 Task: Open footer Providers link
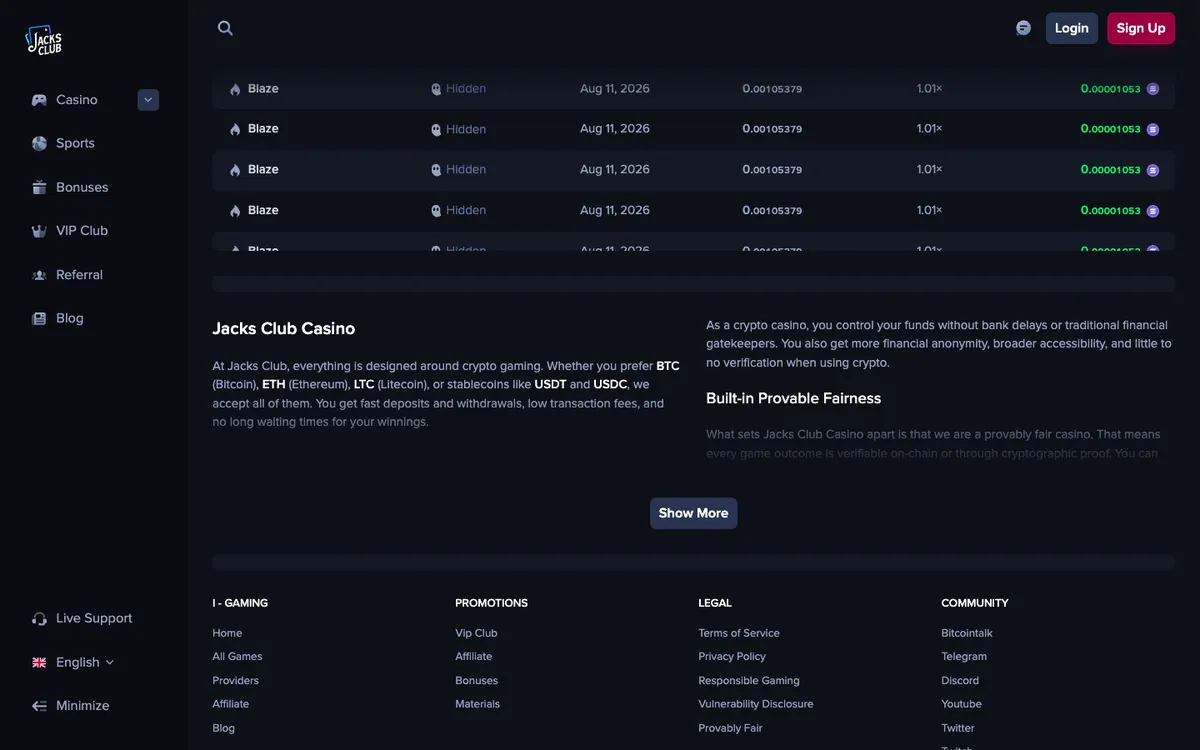click(x=235, y=680)
